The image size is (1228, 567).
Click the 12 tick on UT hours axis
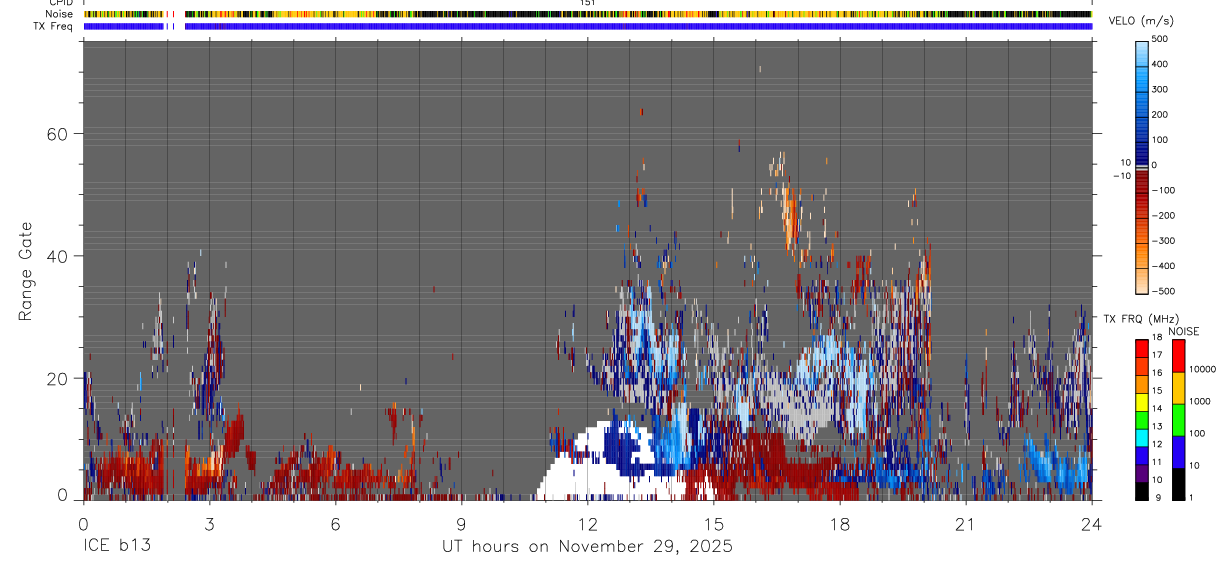click(587, 523)
